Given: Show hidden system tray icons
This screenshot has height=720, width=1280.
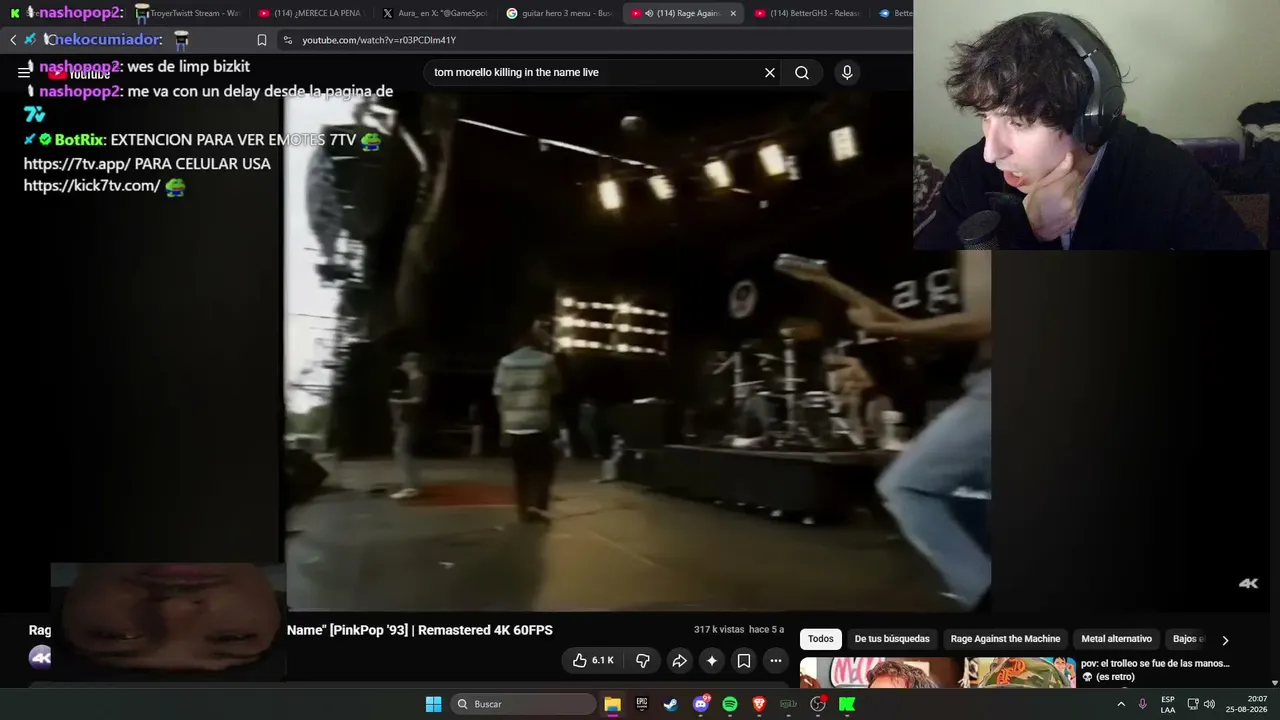Looking at the screenshot, I should 1120,704.
